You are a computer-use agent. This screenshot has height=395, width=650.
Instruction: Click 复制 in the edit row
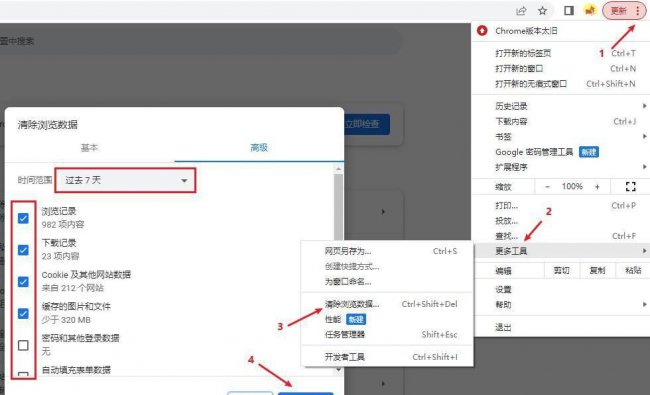coord(597,271)
